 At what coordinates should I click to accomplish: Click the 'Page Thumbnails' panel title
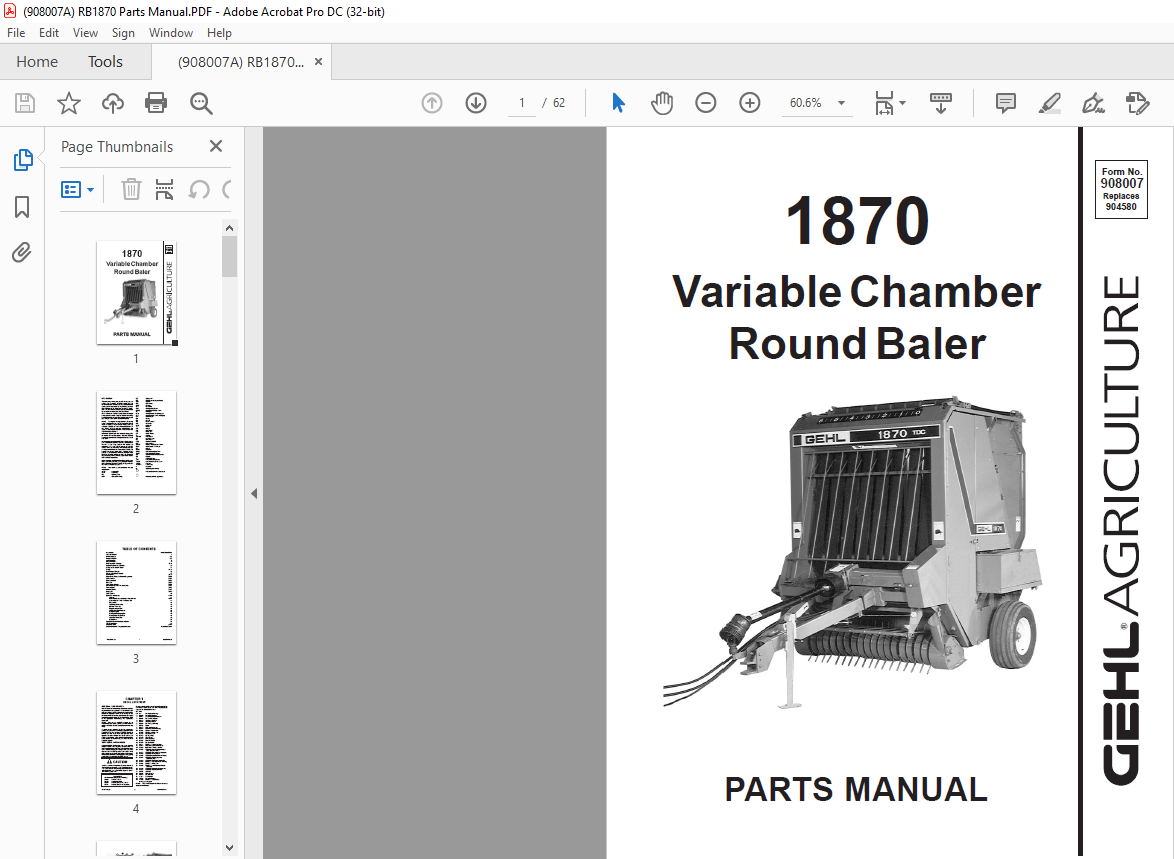117,147
